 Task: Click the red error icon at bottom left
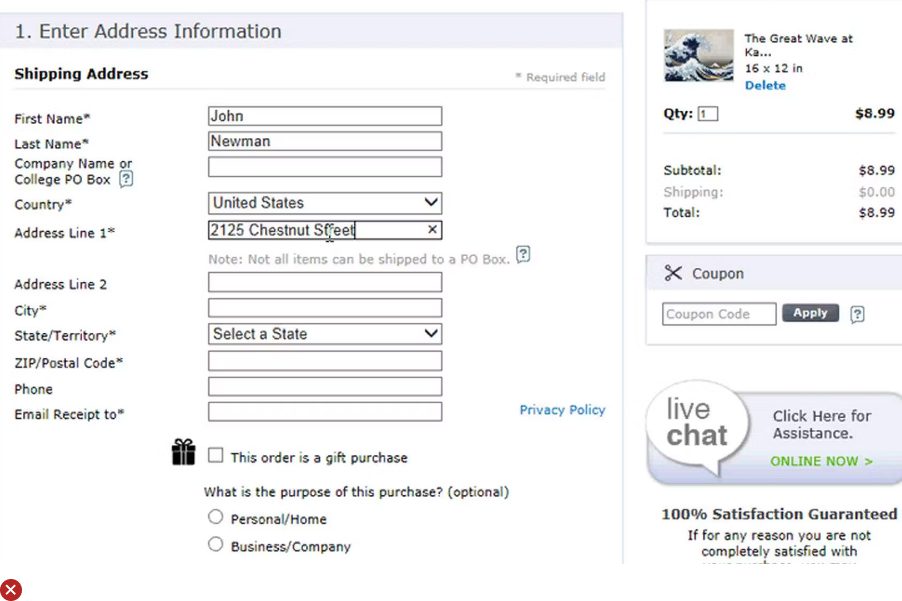pyautogui.click(x=11, y=590)
